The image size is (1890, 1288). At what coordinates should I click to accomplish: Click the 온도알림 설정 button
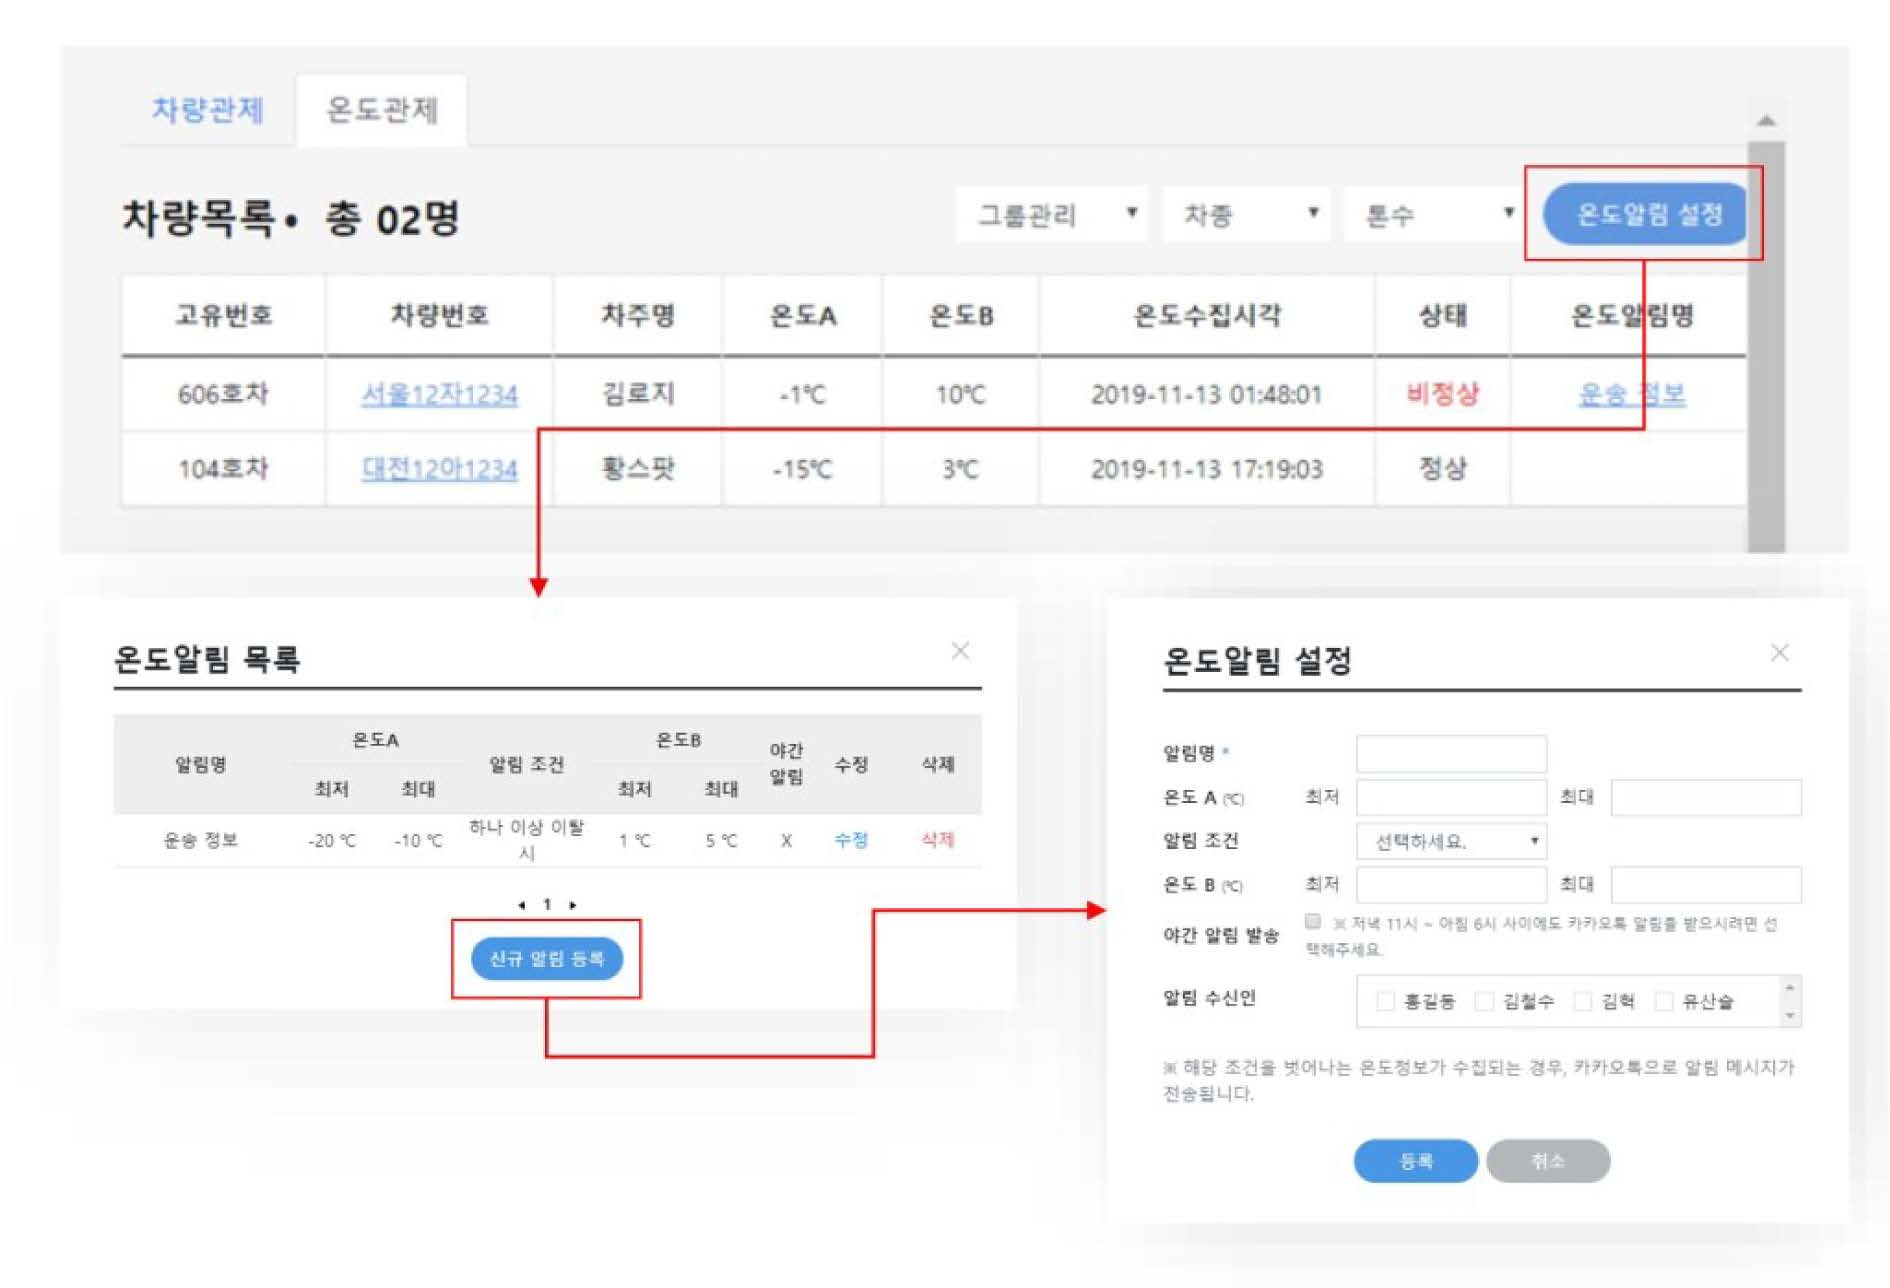(1647, 214)
